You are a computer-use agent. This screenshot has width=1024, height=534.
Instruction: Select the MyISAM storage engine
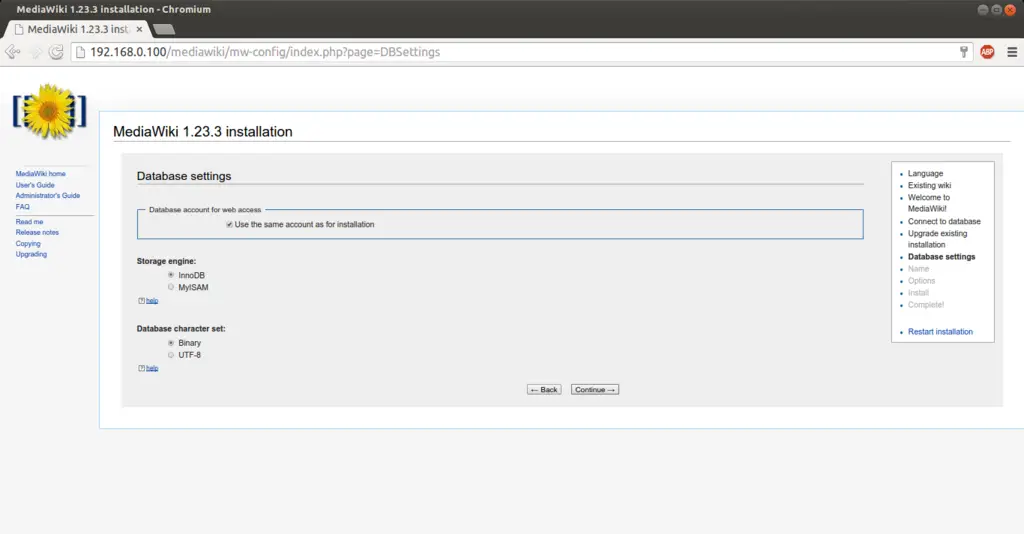tap(171, 287)
